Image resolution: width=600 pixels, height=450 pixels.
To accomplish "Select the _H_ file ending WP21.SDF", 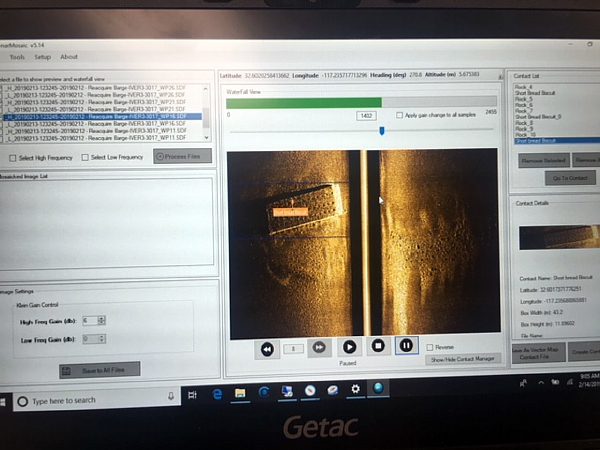I will pyautogui.click(x=96, y=102).
